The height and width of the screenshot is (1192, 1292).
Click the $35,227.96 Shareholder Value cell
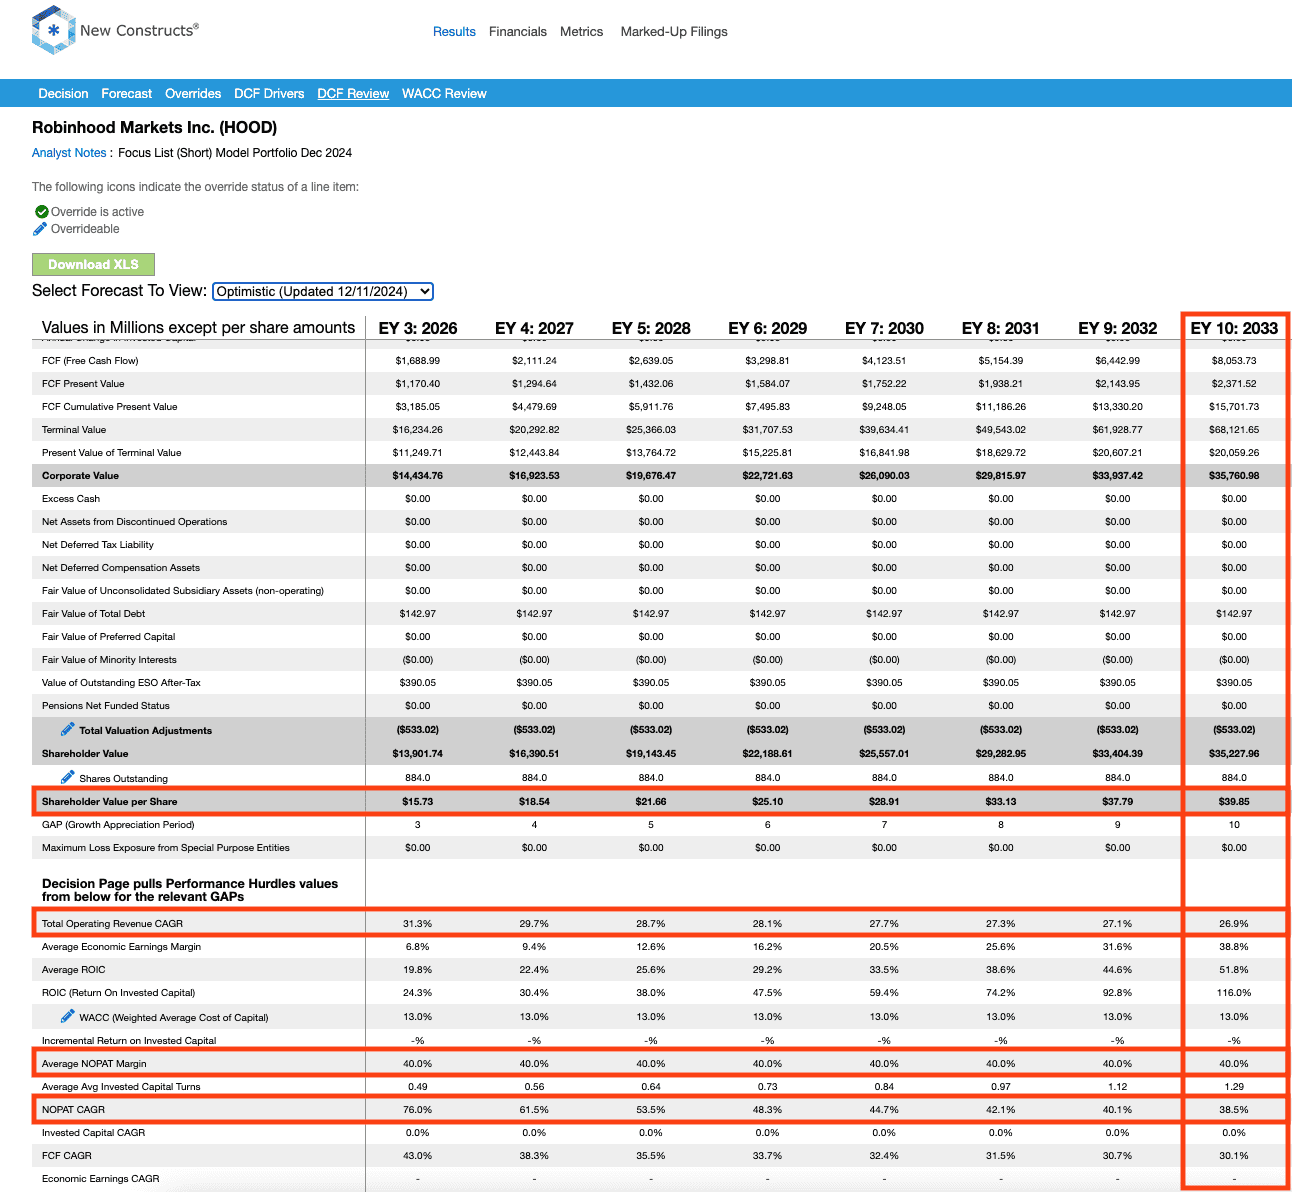(1234, 754)
